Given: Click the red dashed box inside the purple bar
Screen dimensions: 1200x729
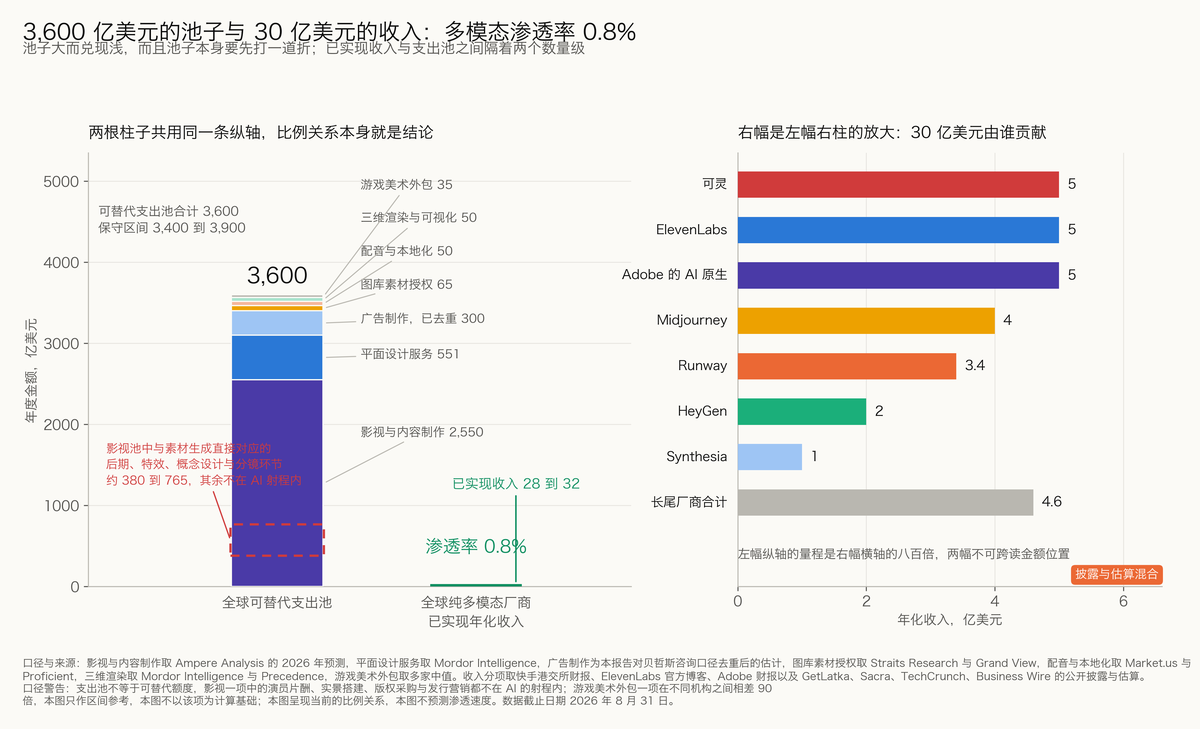Looking at the screenshot, I should pos(277,540).
